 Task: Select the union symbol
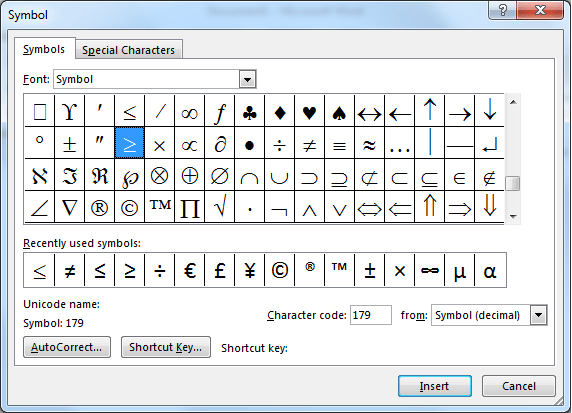[279, 174]
